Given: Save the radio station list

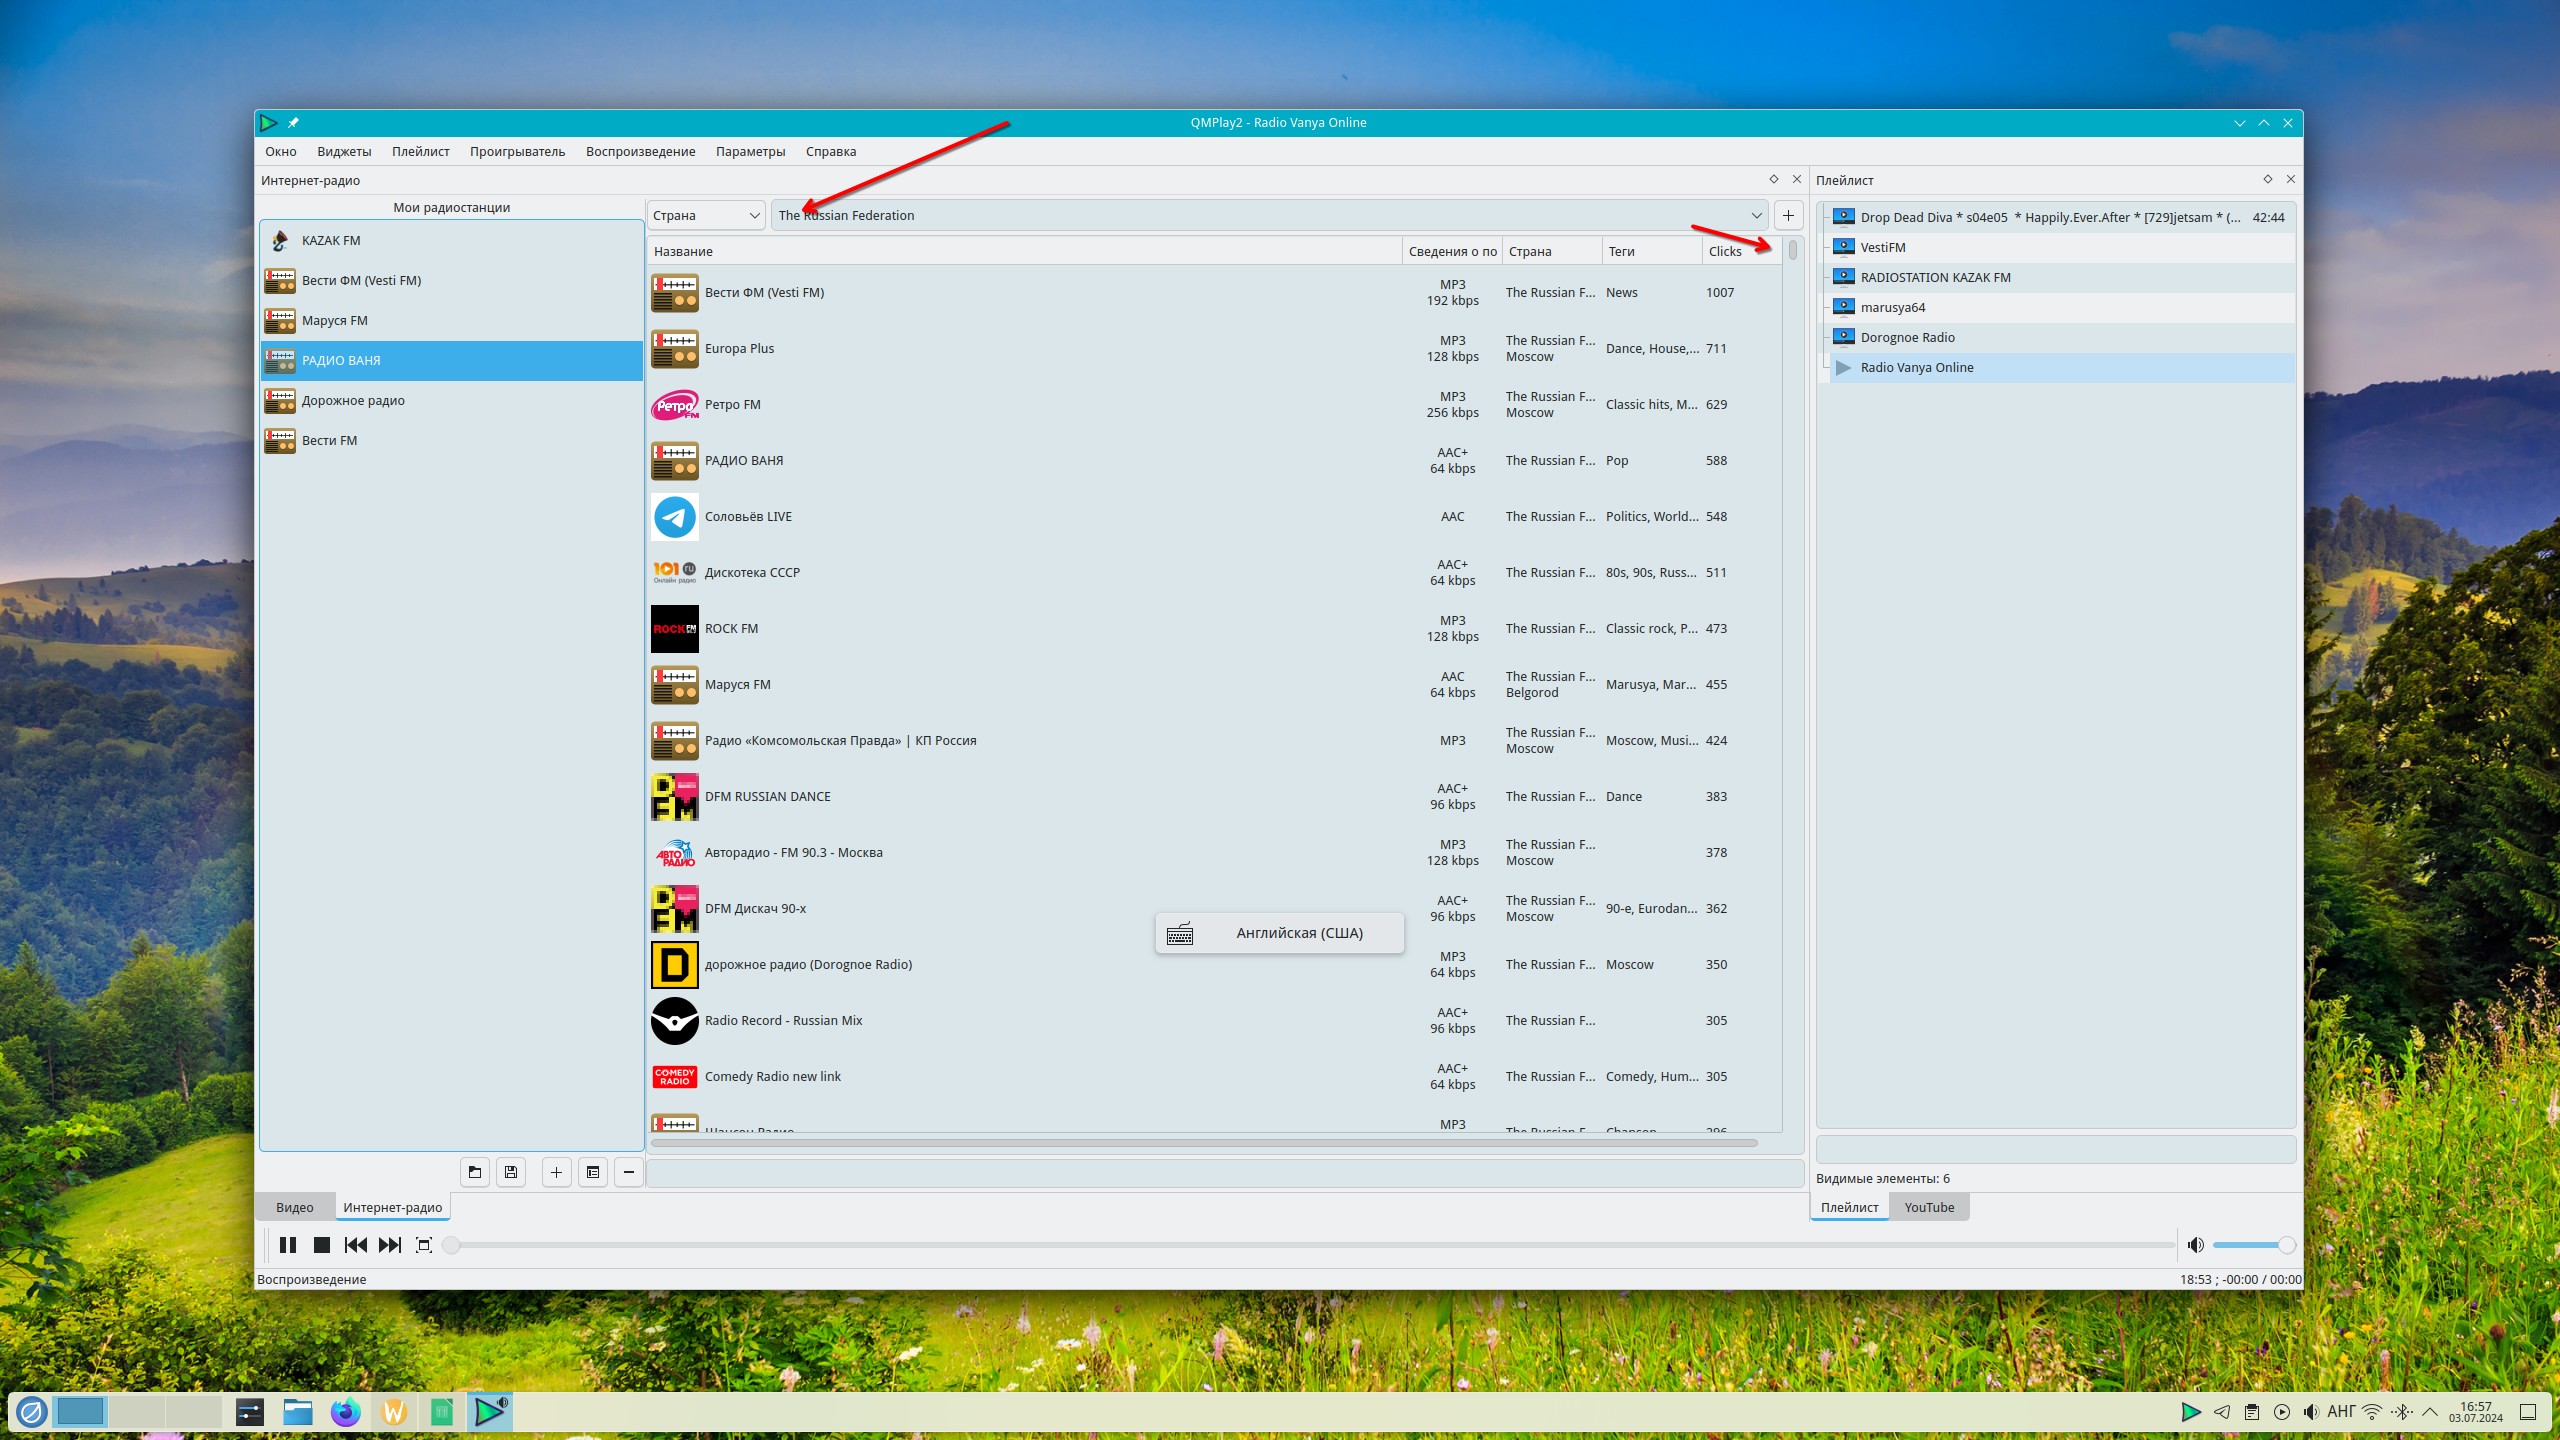Looking at the screenshot, I should pos(511,1172).
